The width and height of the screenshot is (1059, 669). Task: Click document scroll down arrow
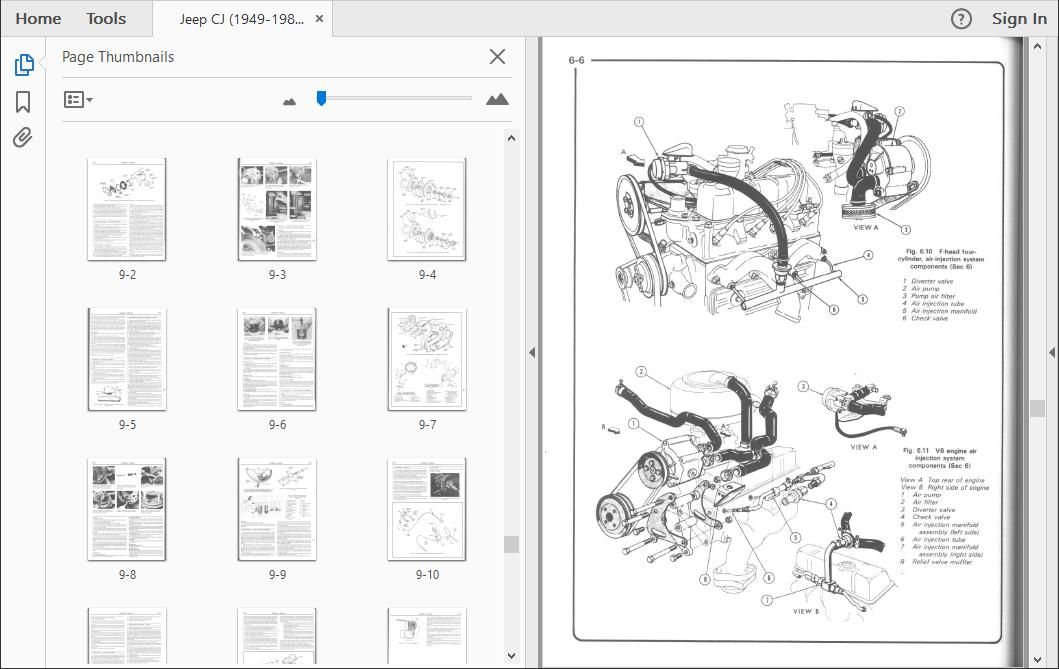pos(1037,660)
